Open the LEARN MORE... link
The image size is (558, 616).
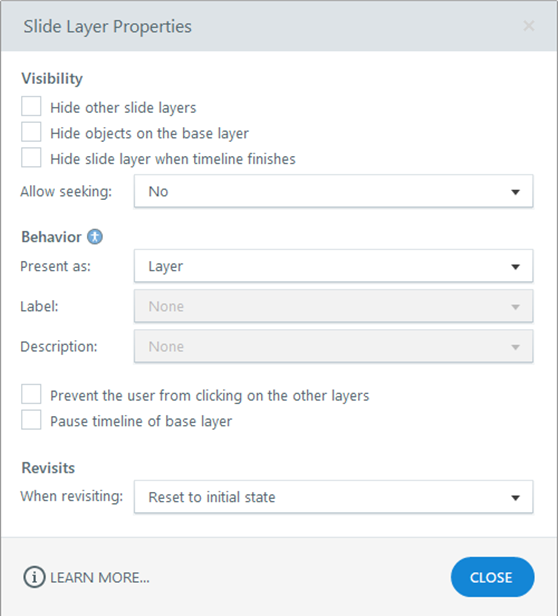click(x=100, y=578)
